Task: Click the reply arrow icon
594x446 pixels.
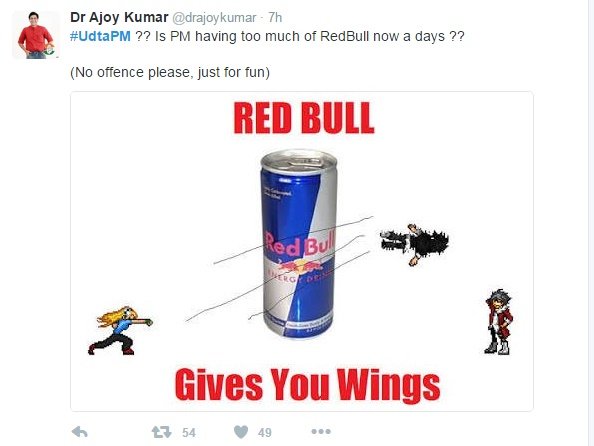Action: [80, 432]
